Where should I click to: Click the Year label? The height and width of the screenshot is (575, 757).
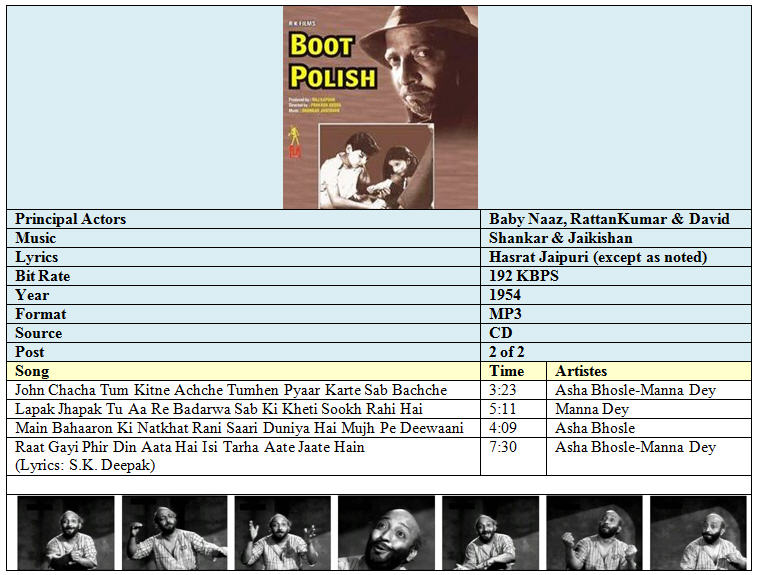click(32, 295)
